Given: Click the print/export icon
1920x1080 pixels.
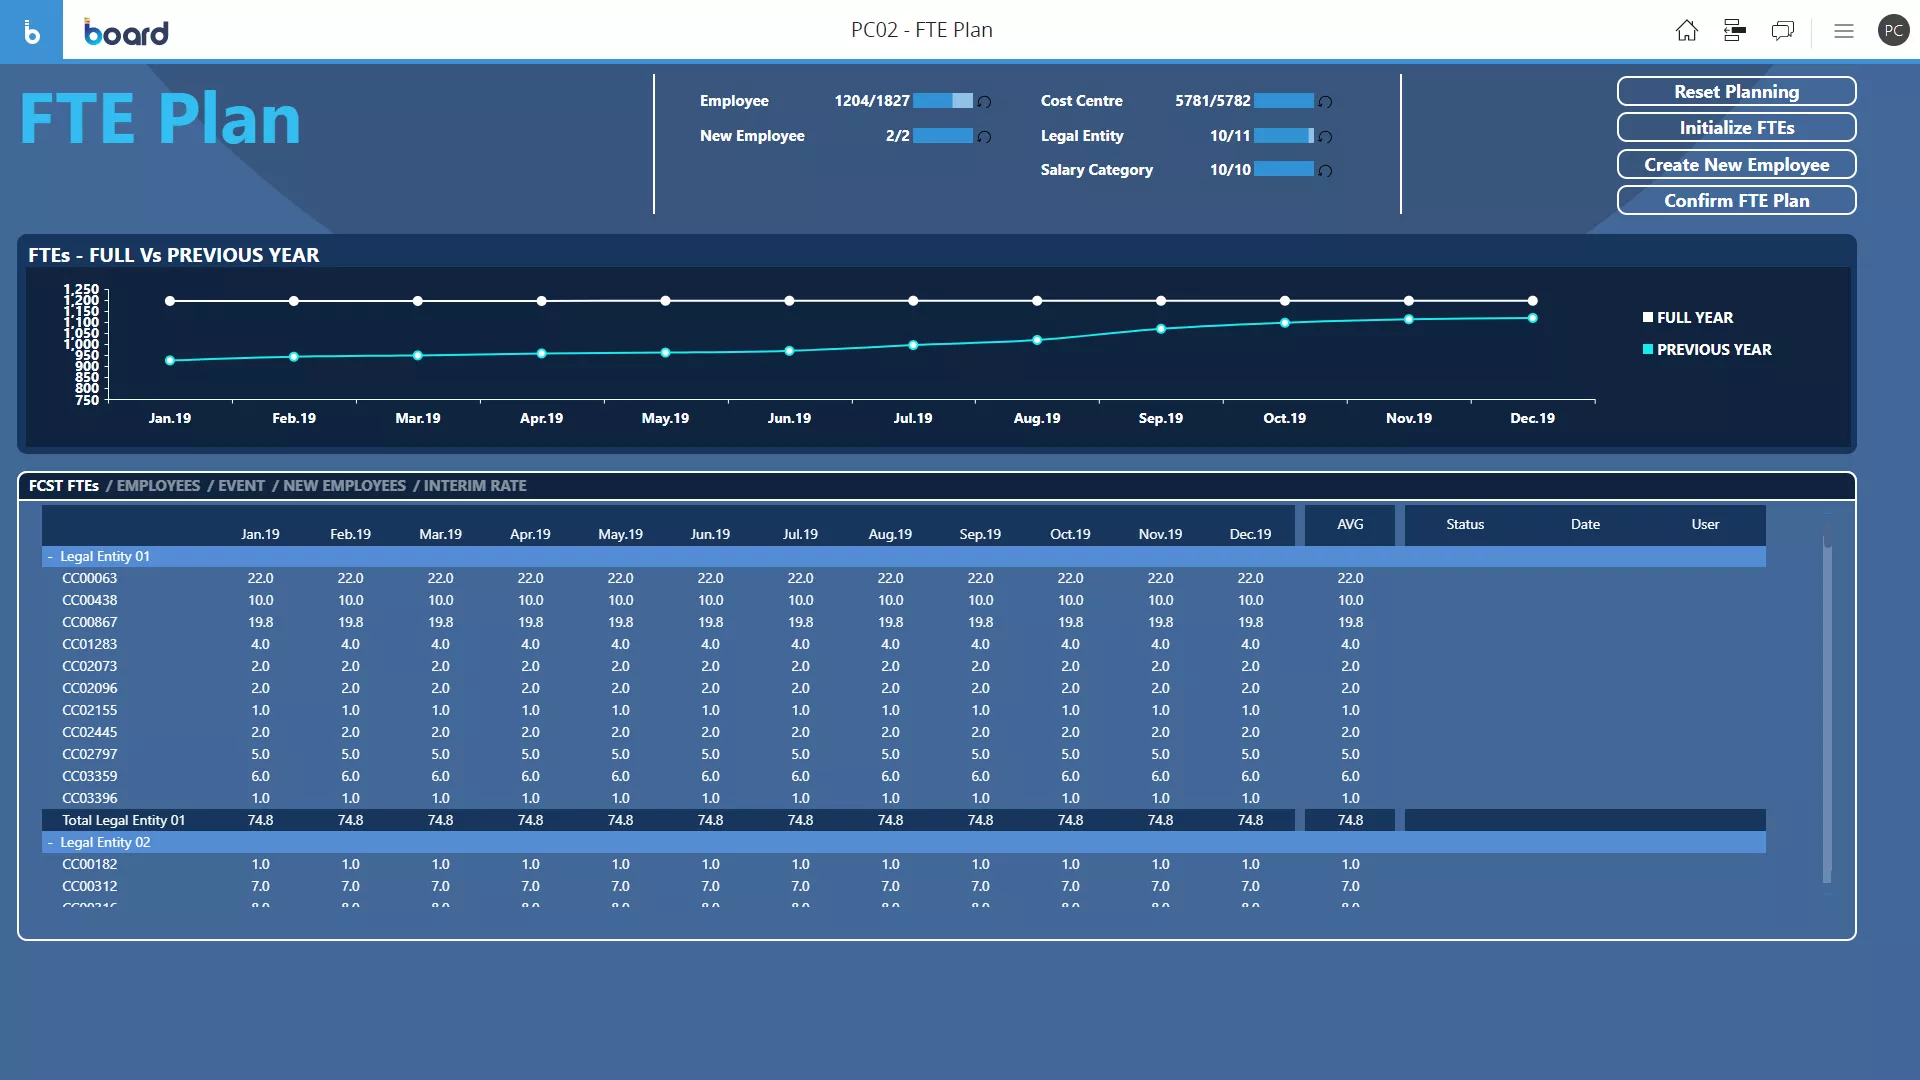Looking at the screenshot, I should 1734,29.
